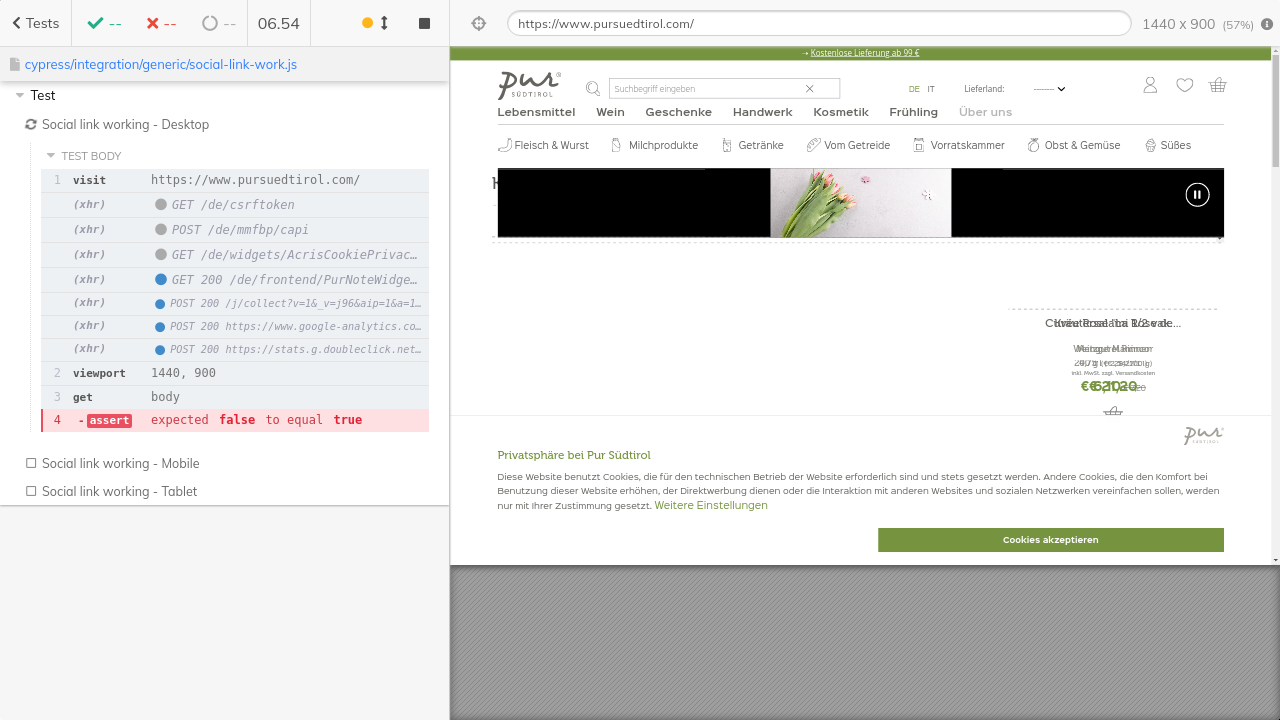Screen dimensions: 1280x720
Task: Open the wishlist heart icon
Action: coord(1184,86)
